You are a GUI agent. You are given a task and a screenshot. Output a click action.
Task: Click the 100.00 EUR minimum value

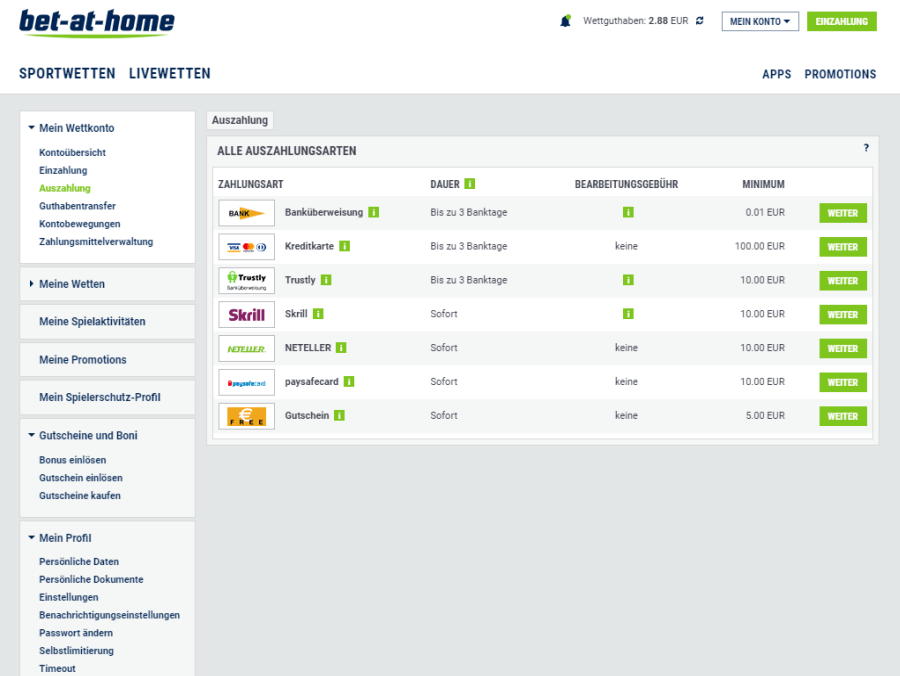[x=759, y=246]
